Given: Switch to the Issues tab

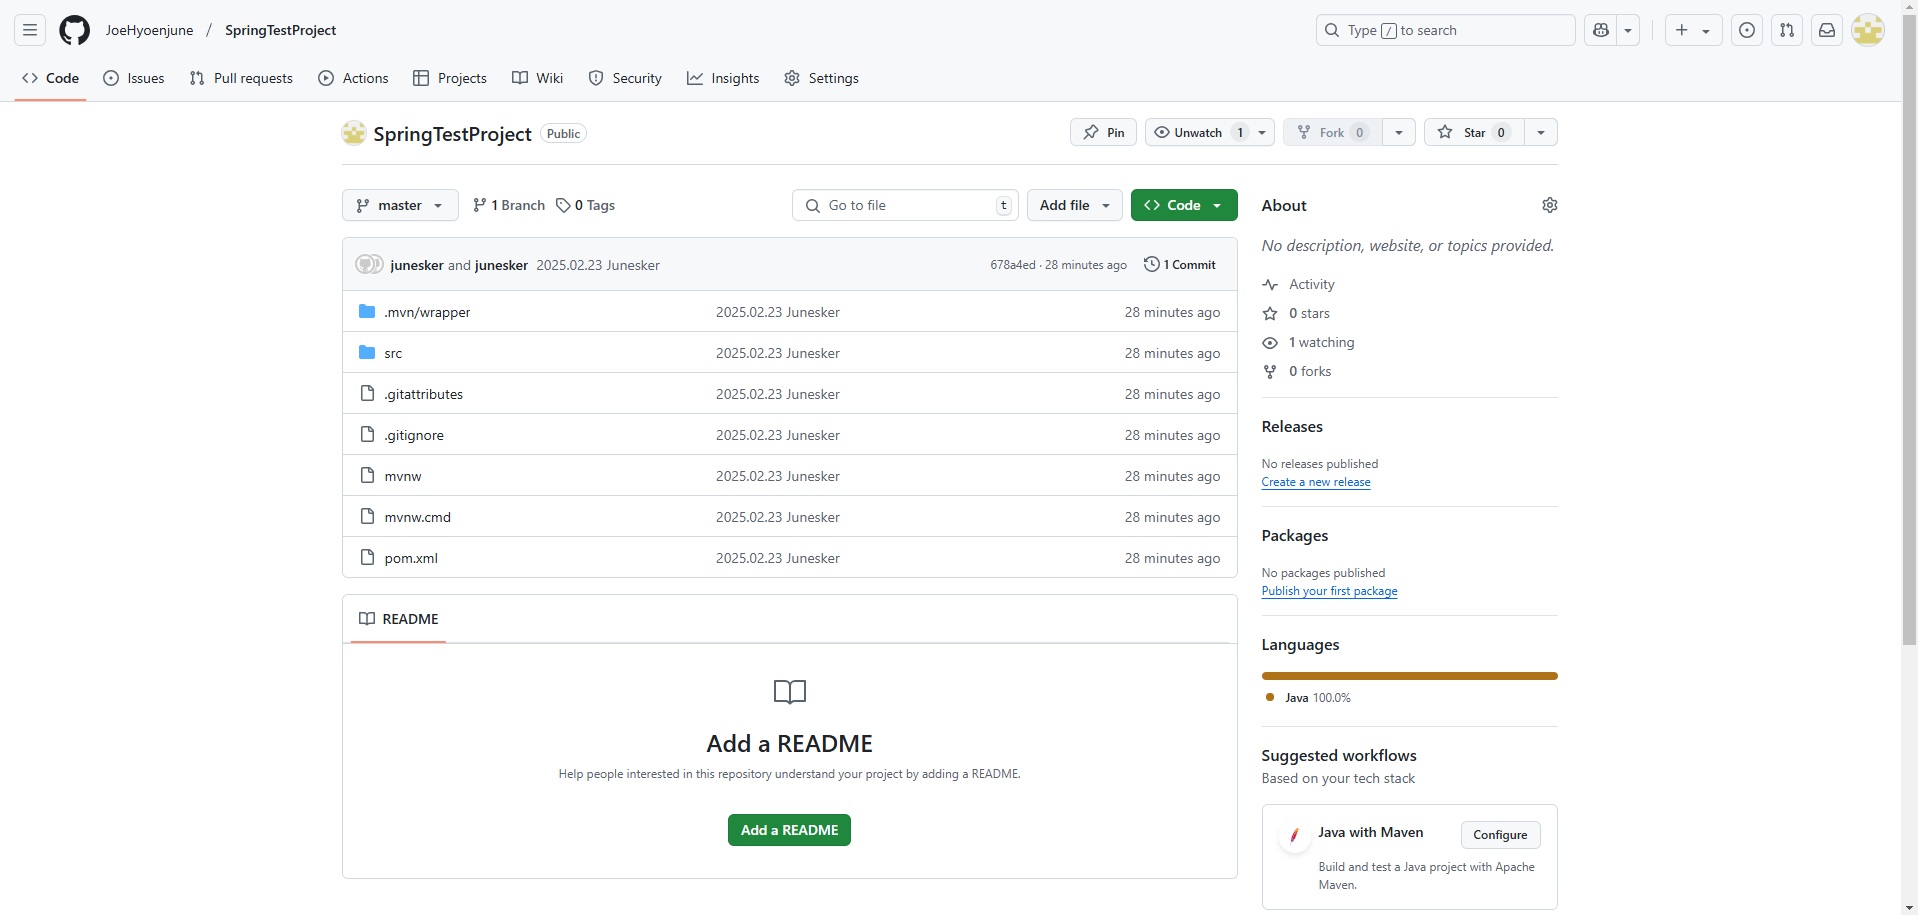Looking at the screenshot, I should (134, 78).
